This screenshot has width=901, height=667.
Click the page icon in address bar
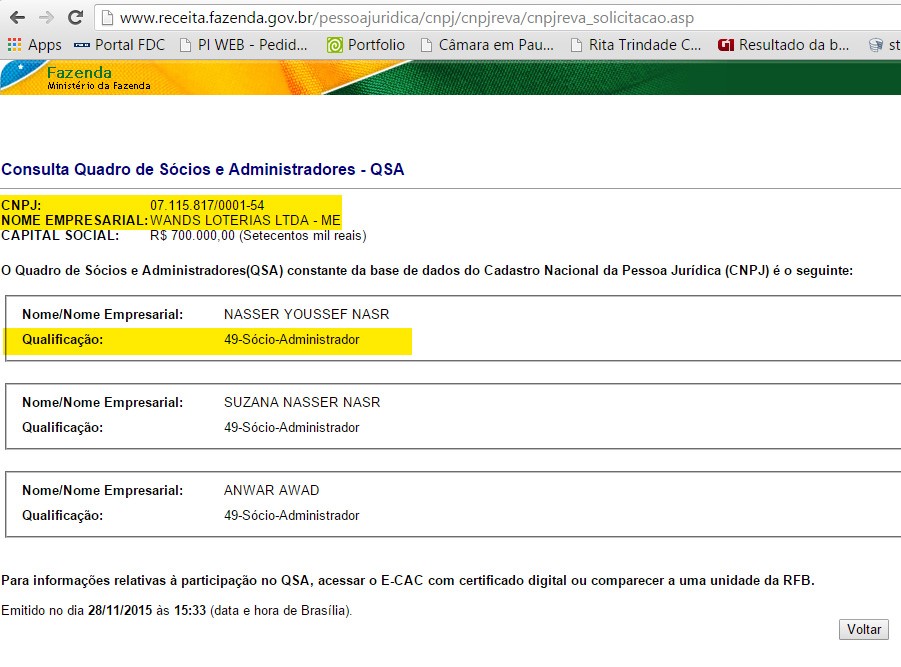pos(107,18)
